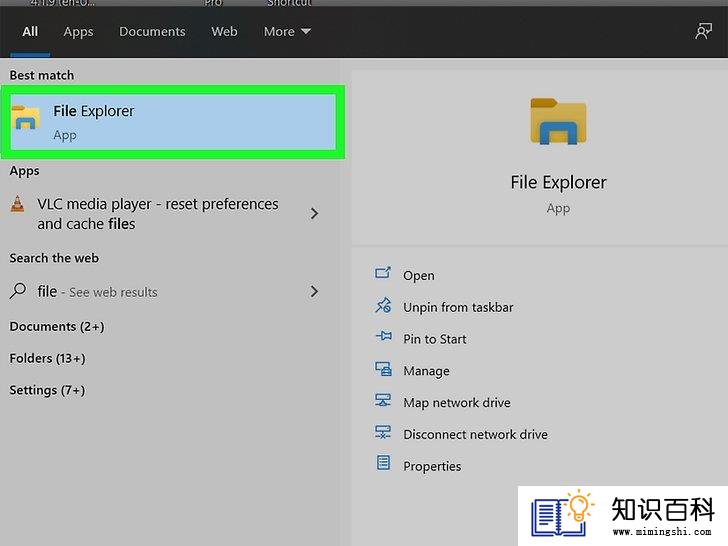This screenshot has height=546, width=728.
Task: Click the feedback icon at top right
Action: click(x=703, y=32)
